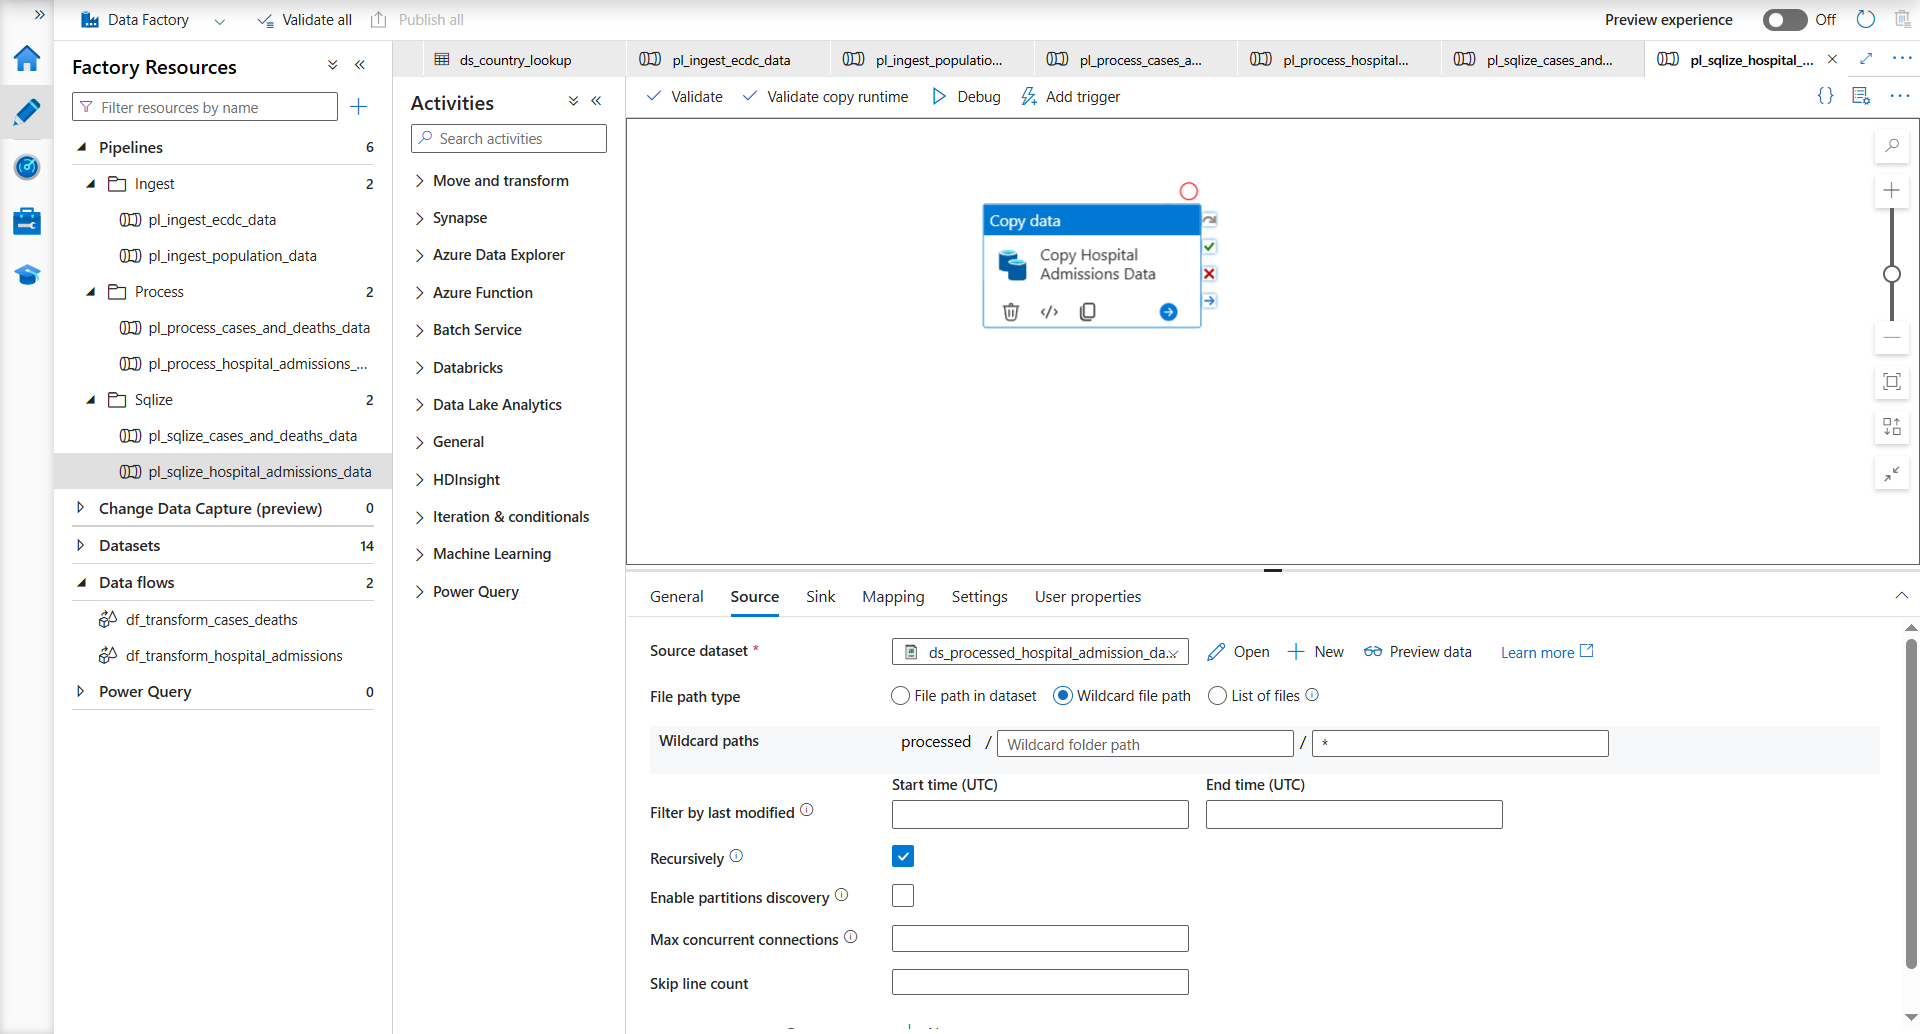Search the canvas with magnifier
The height and width of the screenshot is (1034, 1920).
(x=1891, y=146)
